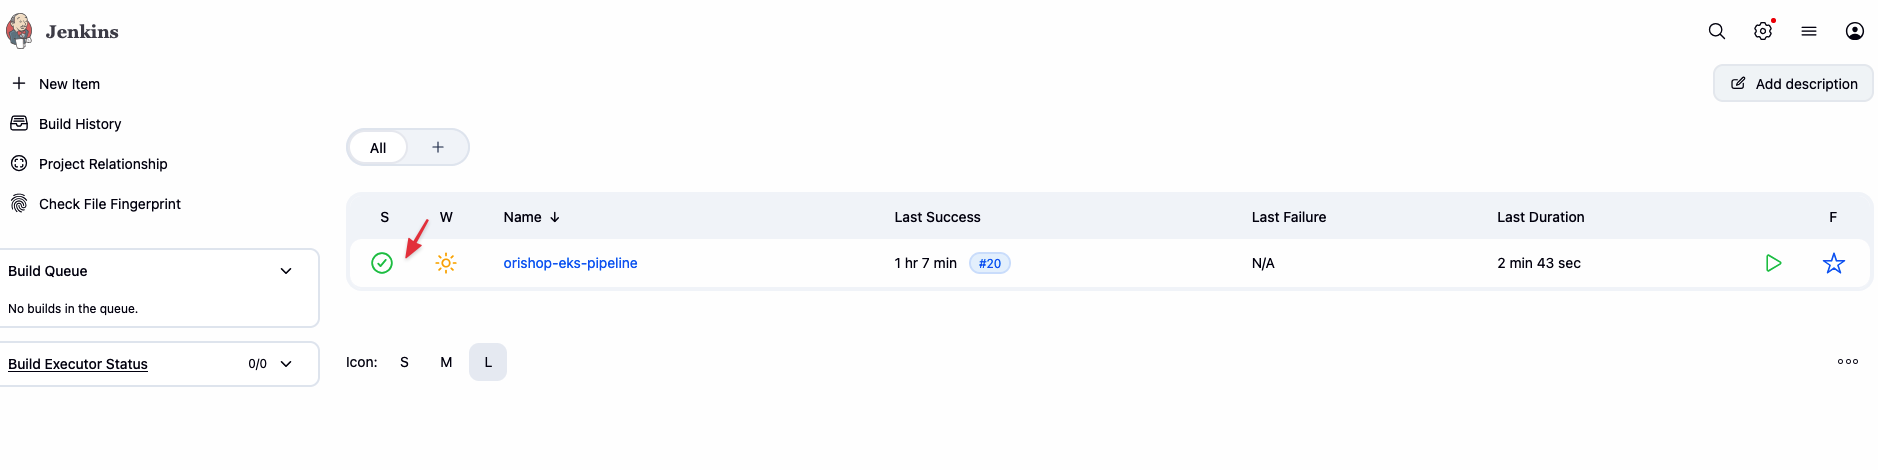
Task: Add a new view with plus tab
Action: pyautogui.click(x=438, y=147)
